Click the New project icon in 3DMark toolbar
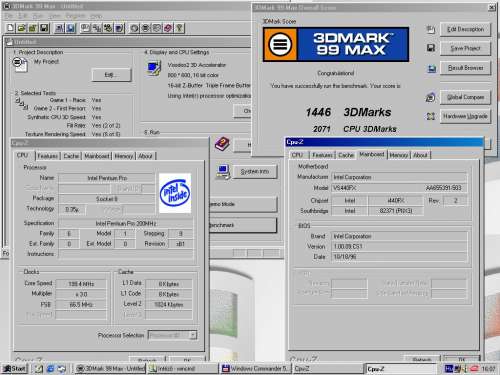 [x=10, y=28]
